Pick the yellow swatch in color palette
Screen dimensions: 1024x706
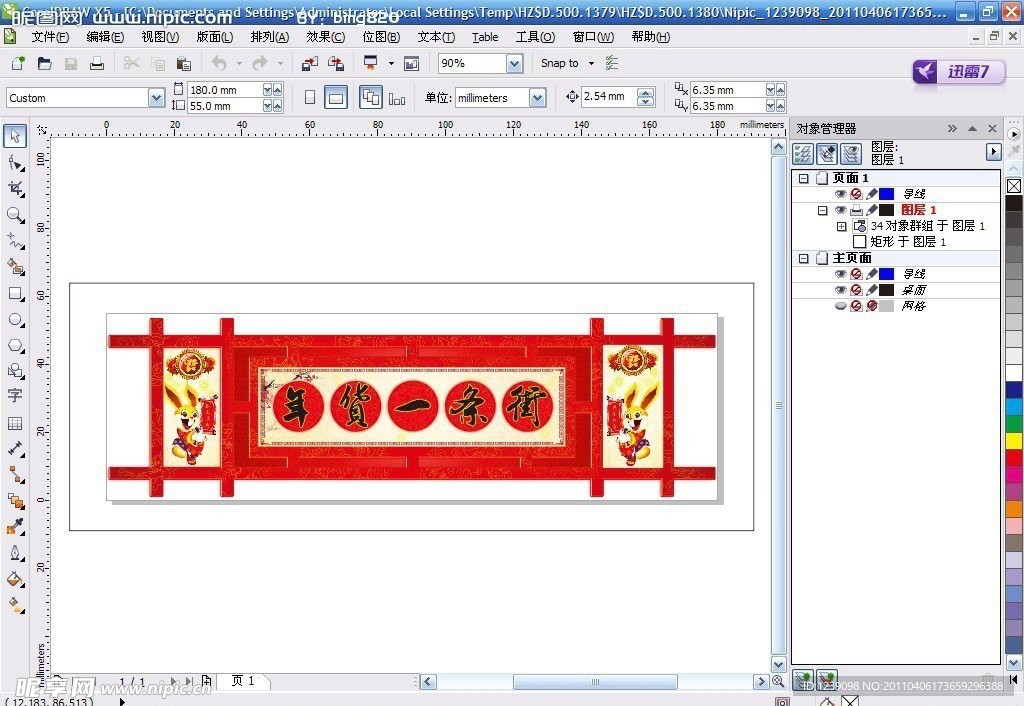coord(1014,440)
